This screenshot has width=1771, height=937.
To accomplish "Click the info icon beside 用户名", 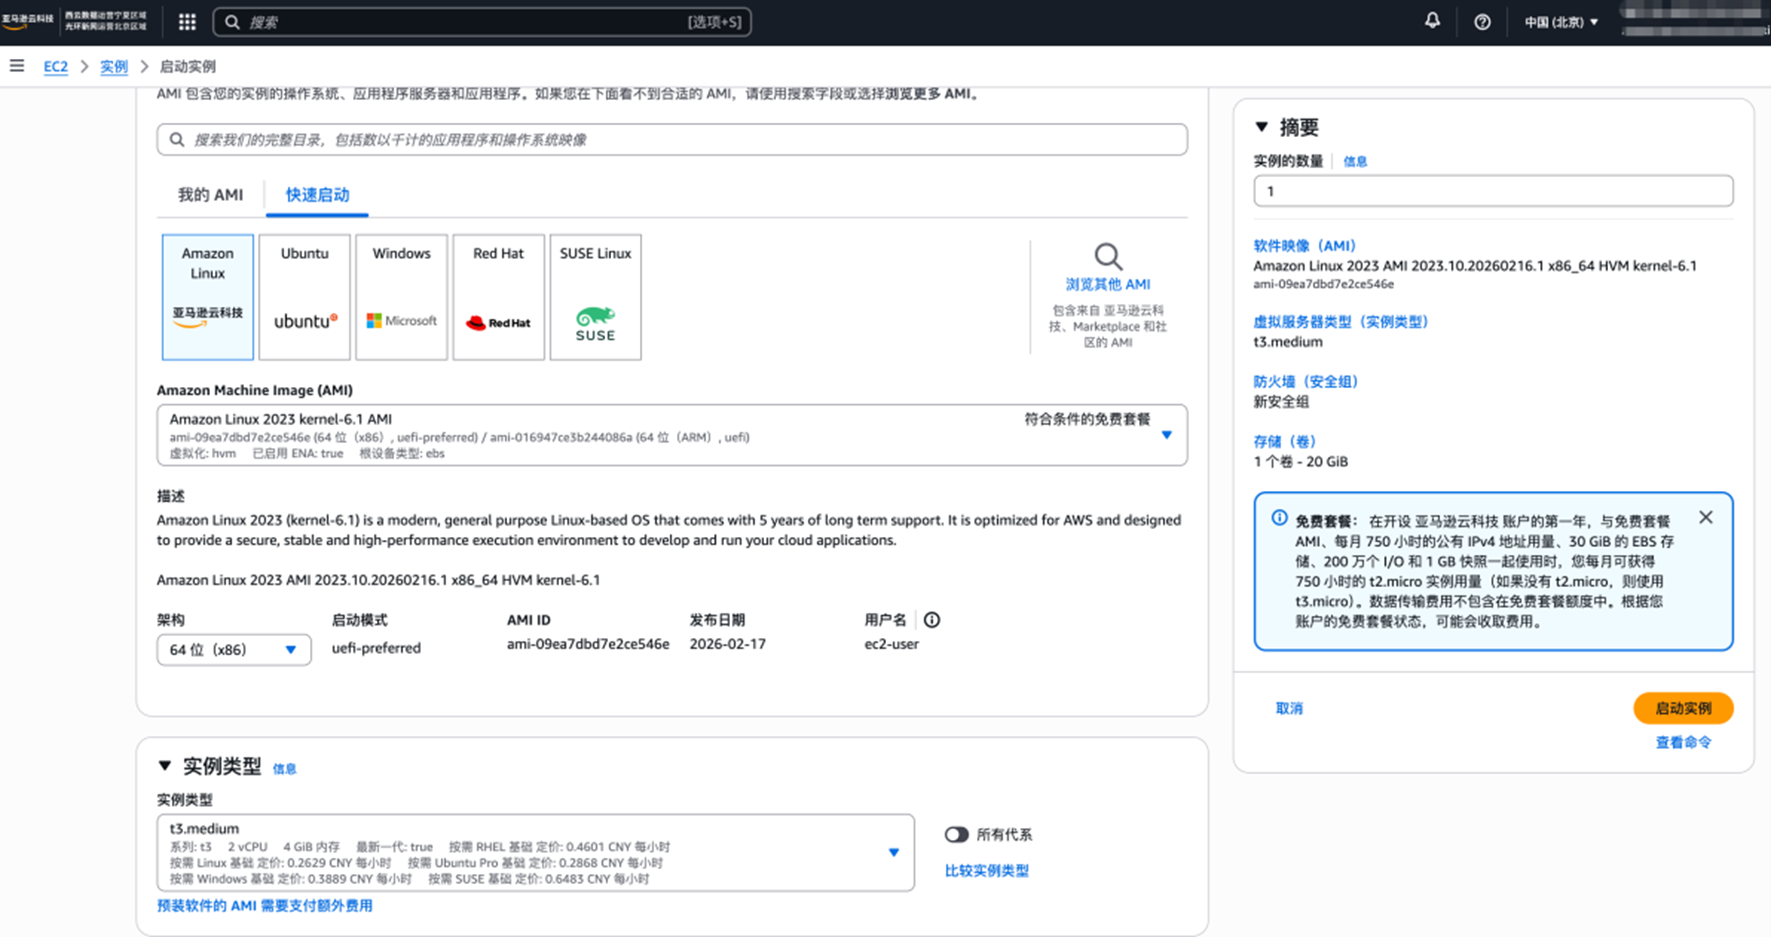I will click(932, 620).
